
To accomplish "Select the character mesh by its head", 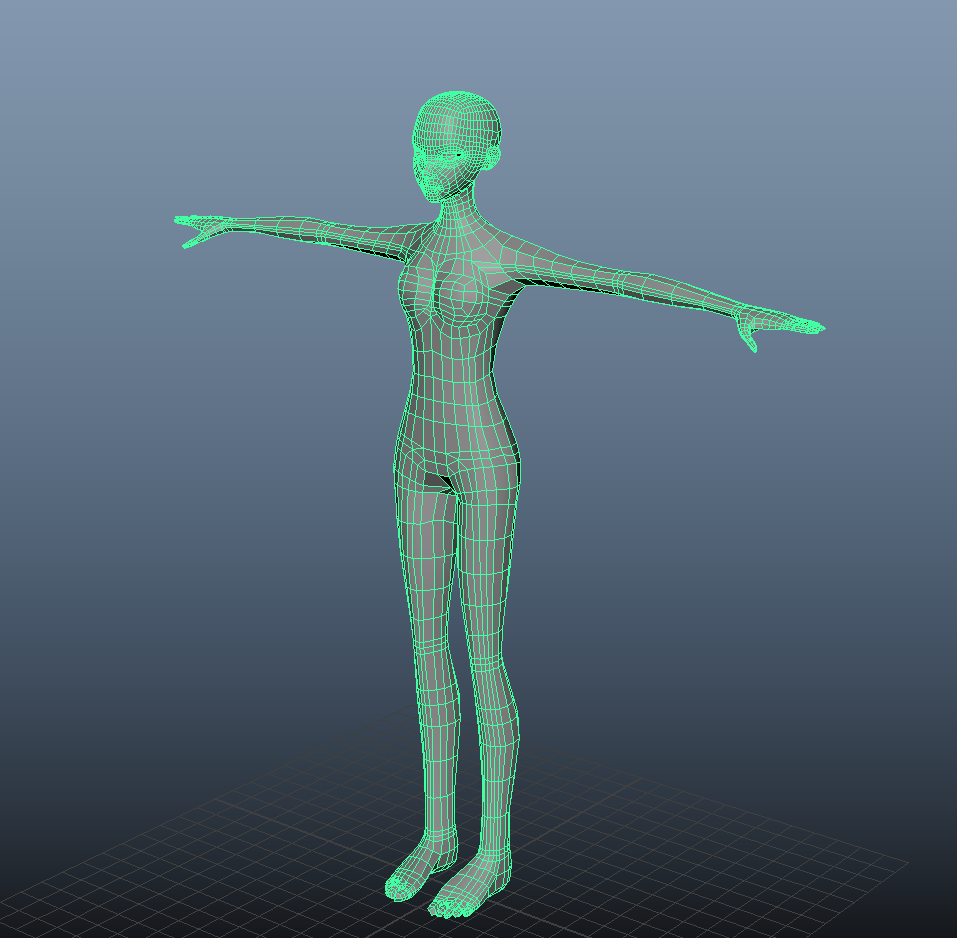I will [x=457, y=145].
